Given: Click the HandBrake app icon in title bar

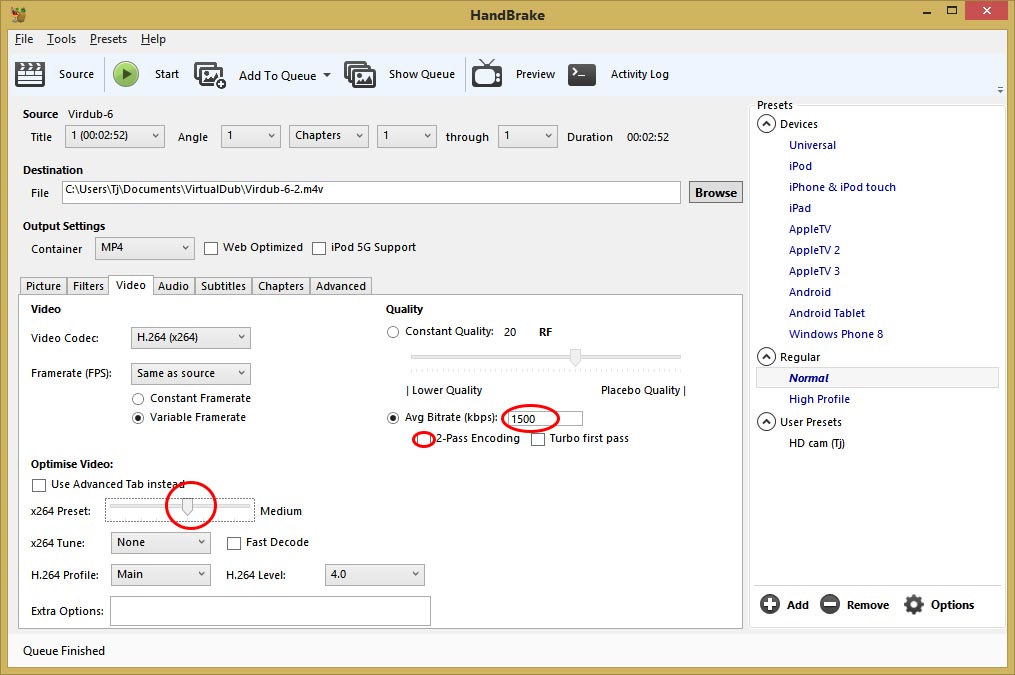Looking at the screenshot, I should click(x=18, y=14).
